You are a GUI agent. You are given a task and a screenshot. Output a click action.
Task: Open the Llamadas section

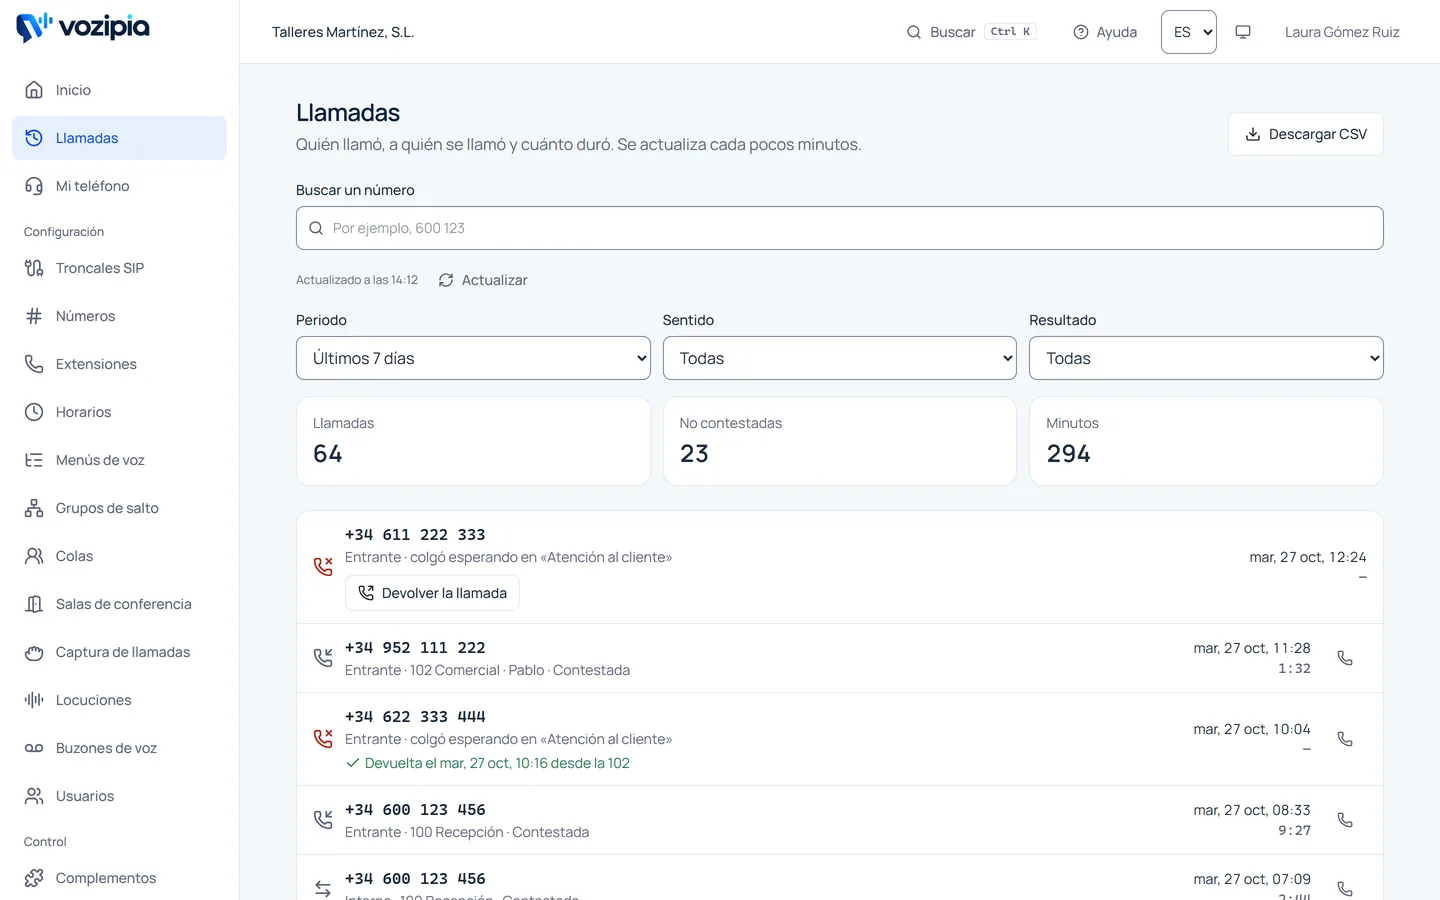[x=119, y=138]
